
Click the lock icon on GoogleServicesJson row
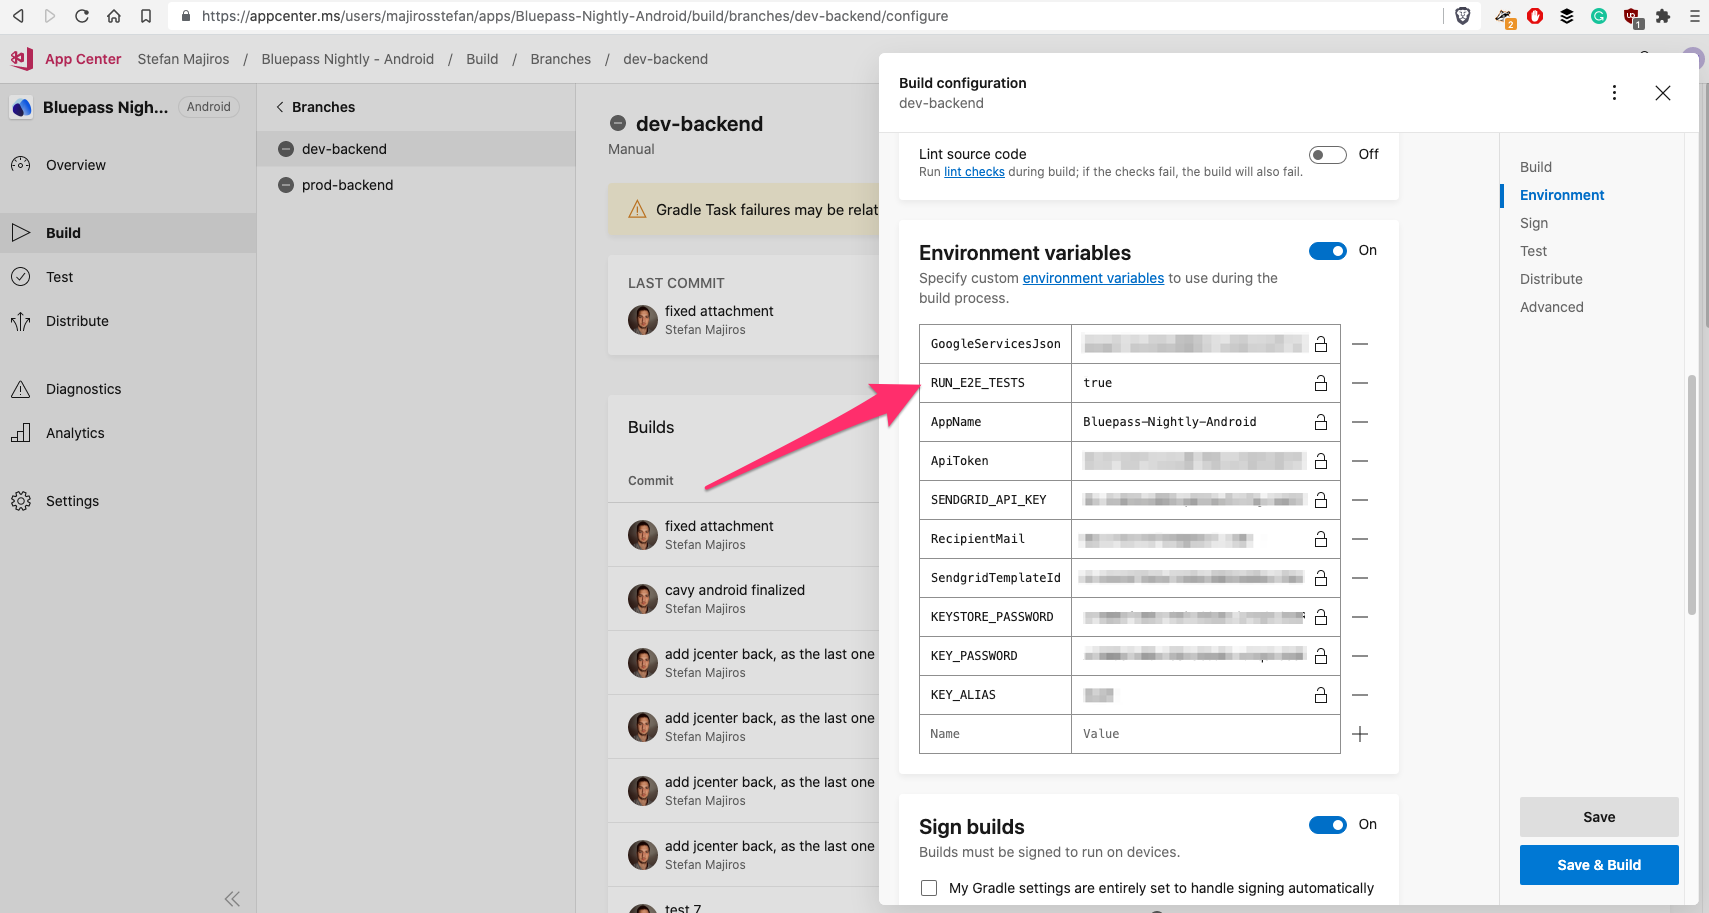click(1321, 344)
